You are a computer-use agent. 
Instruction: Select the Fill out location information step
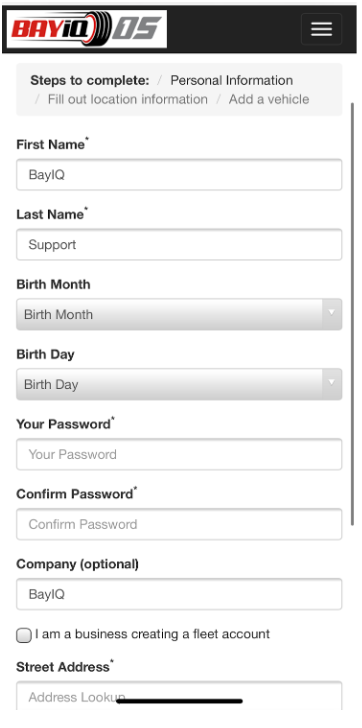tap(128, 99)
